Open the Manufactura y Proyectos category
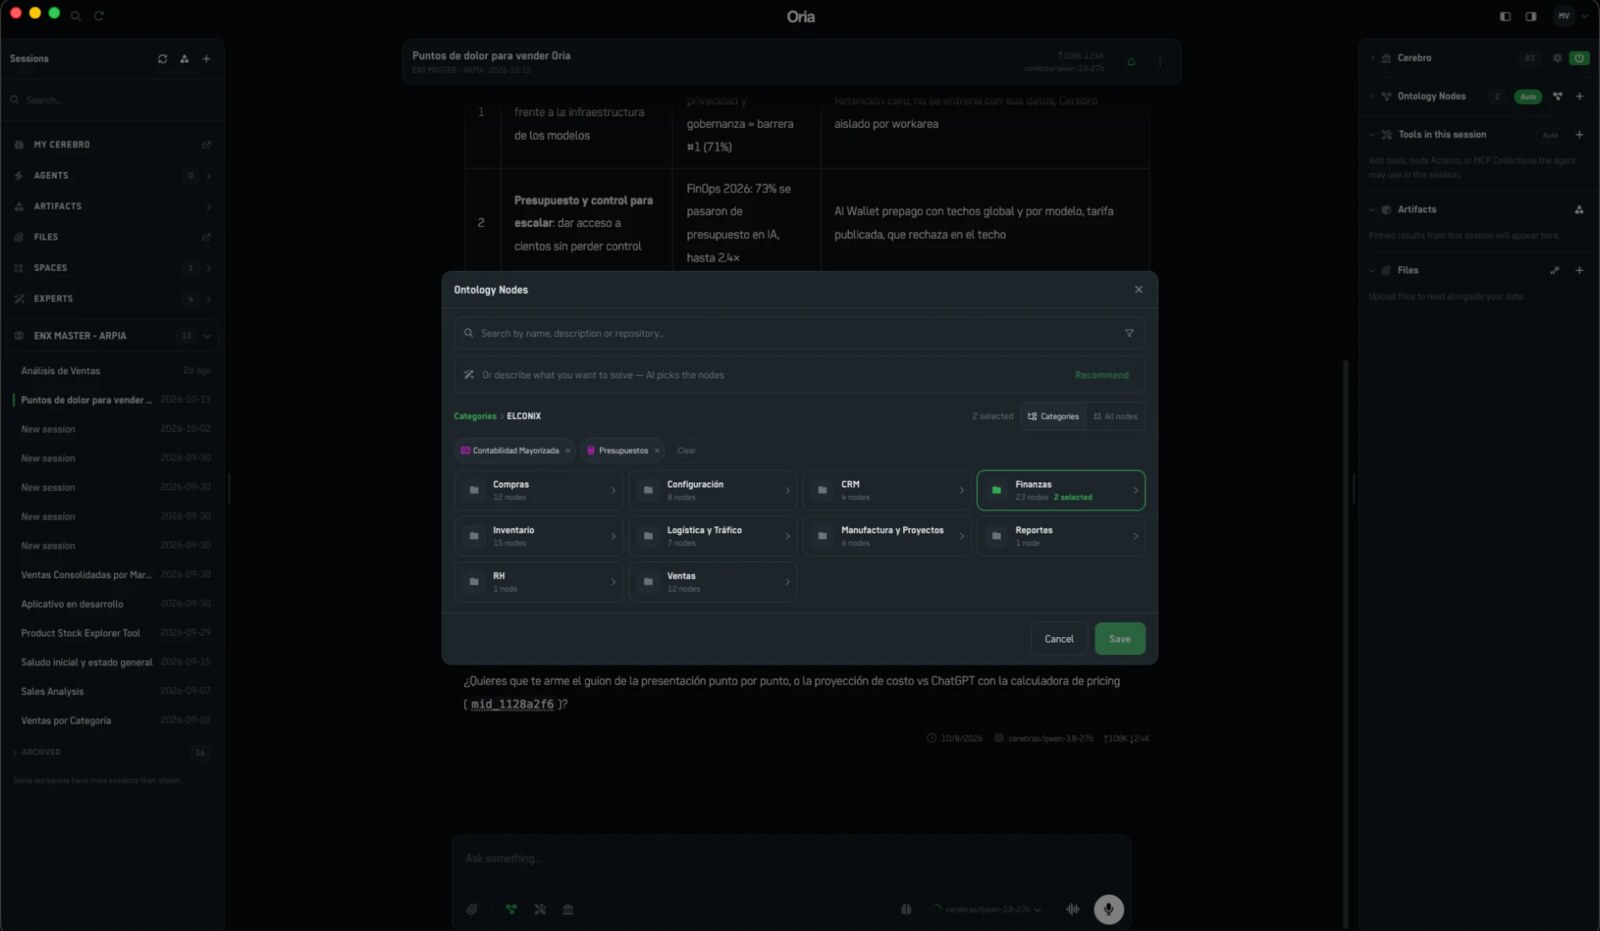 pos(887,536)
